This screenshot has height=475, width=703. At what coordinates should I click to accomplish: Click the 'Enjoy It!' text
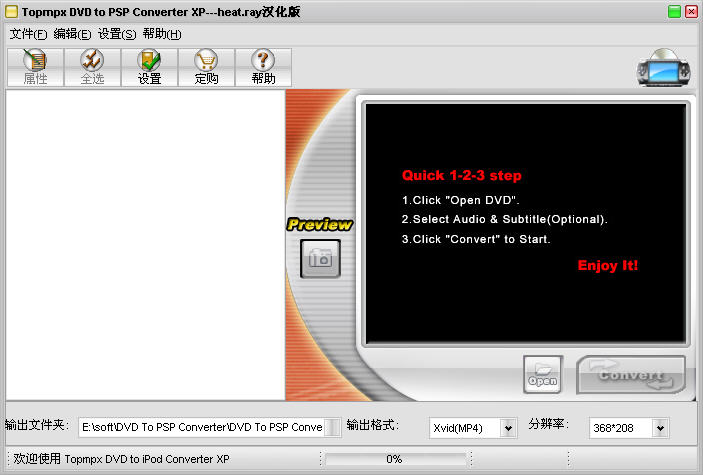(x=608, y=265)
